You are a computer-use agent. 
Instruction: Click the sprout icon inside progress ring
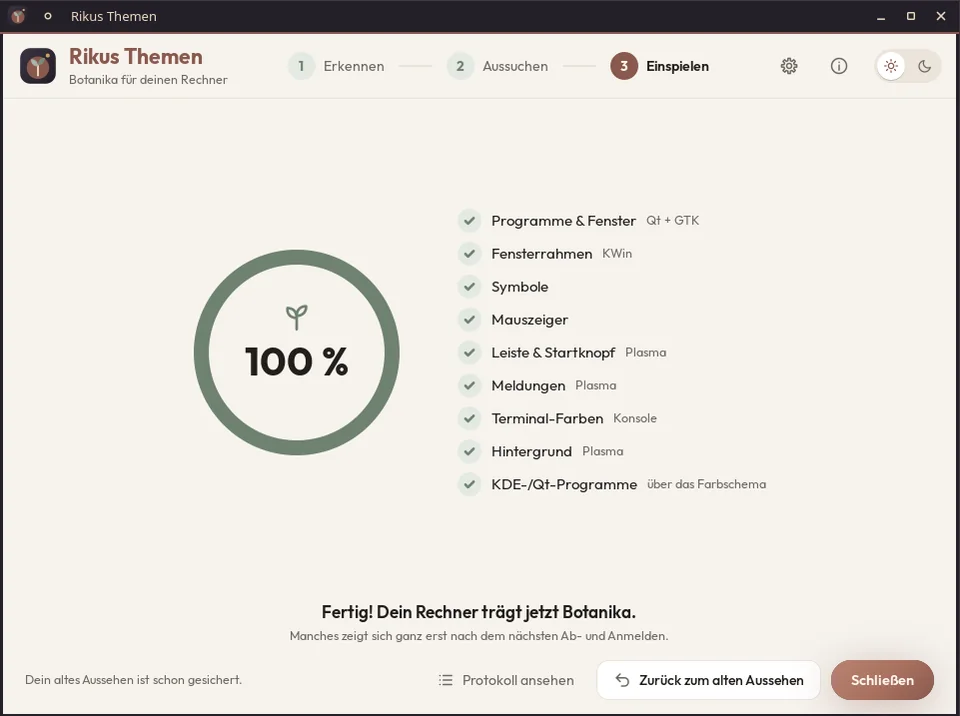[x=297, y=317]
